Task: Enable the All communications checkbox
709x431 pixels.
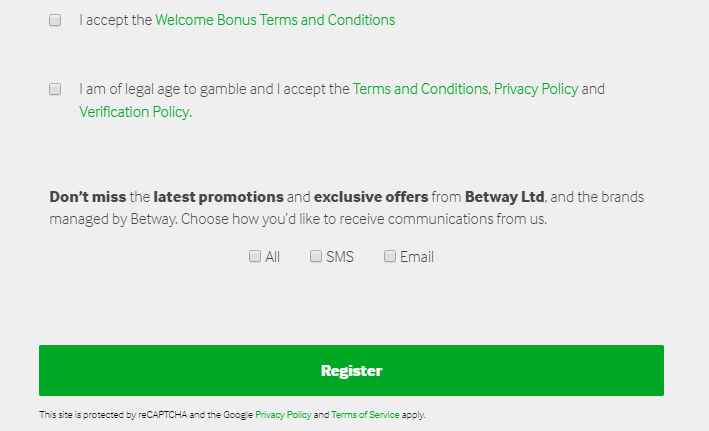Action: [x=255, y=256]
